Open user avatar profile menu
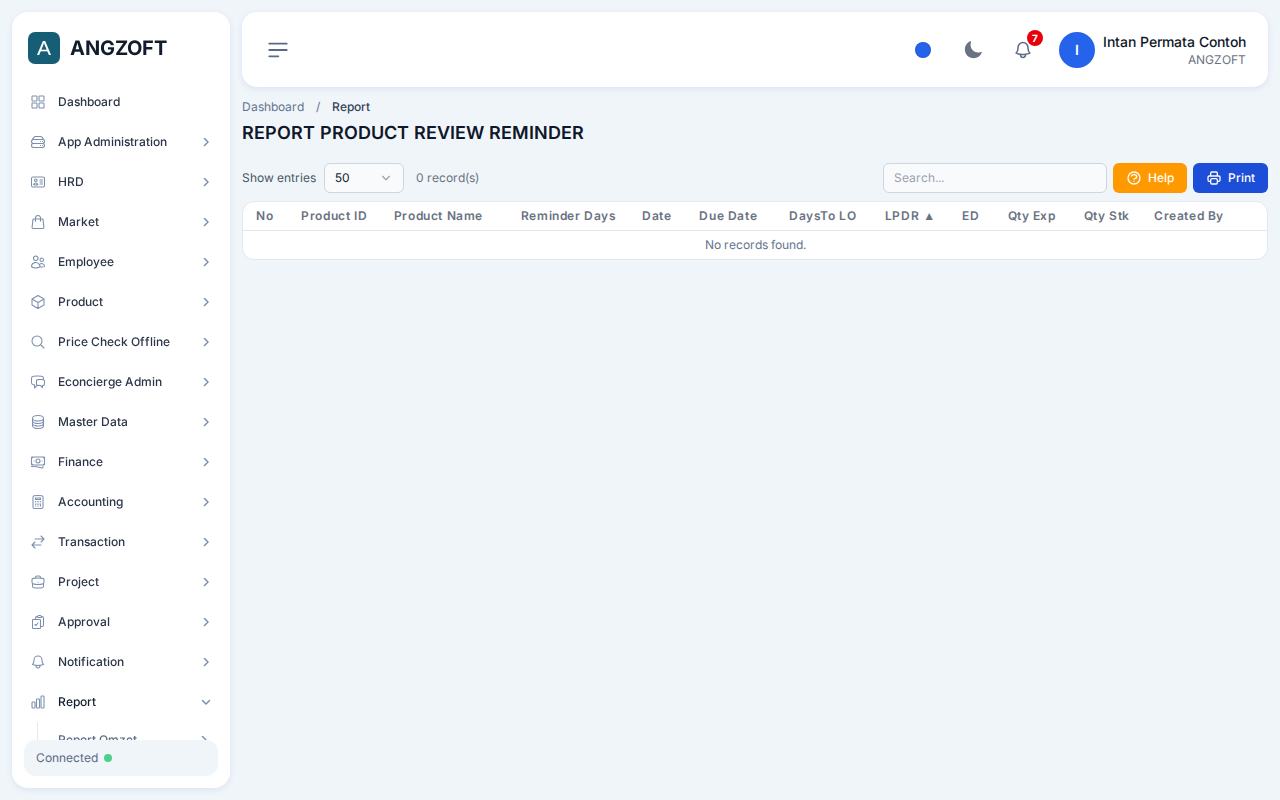 pos(1077,50)
